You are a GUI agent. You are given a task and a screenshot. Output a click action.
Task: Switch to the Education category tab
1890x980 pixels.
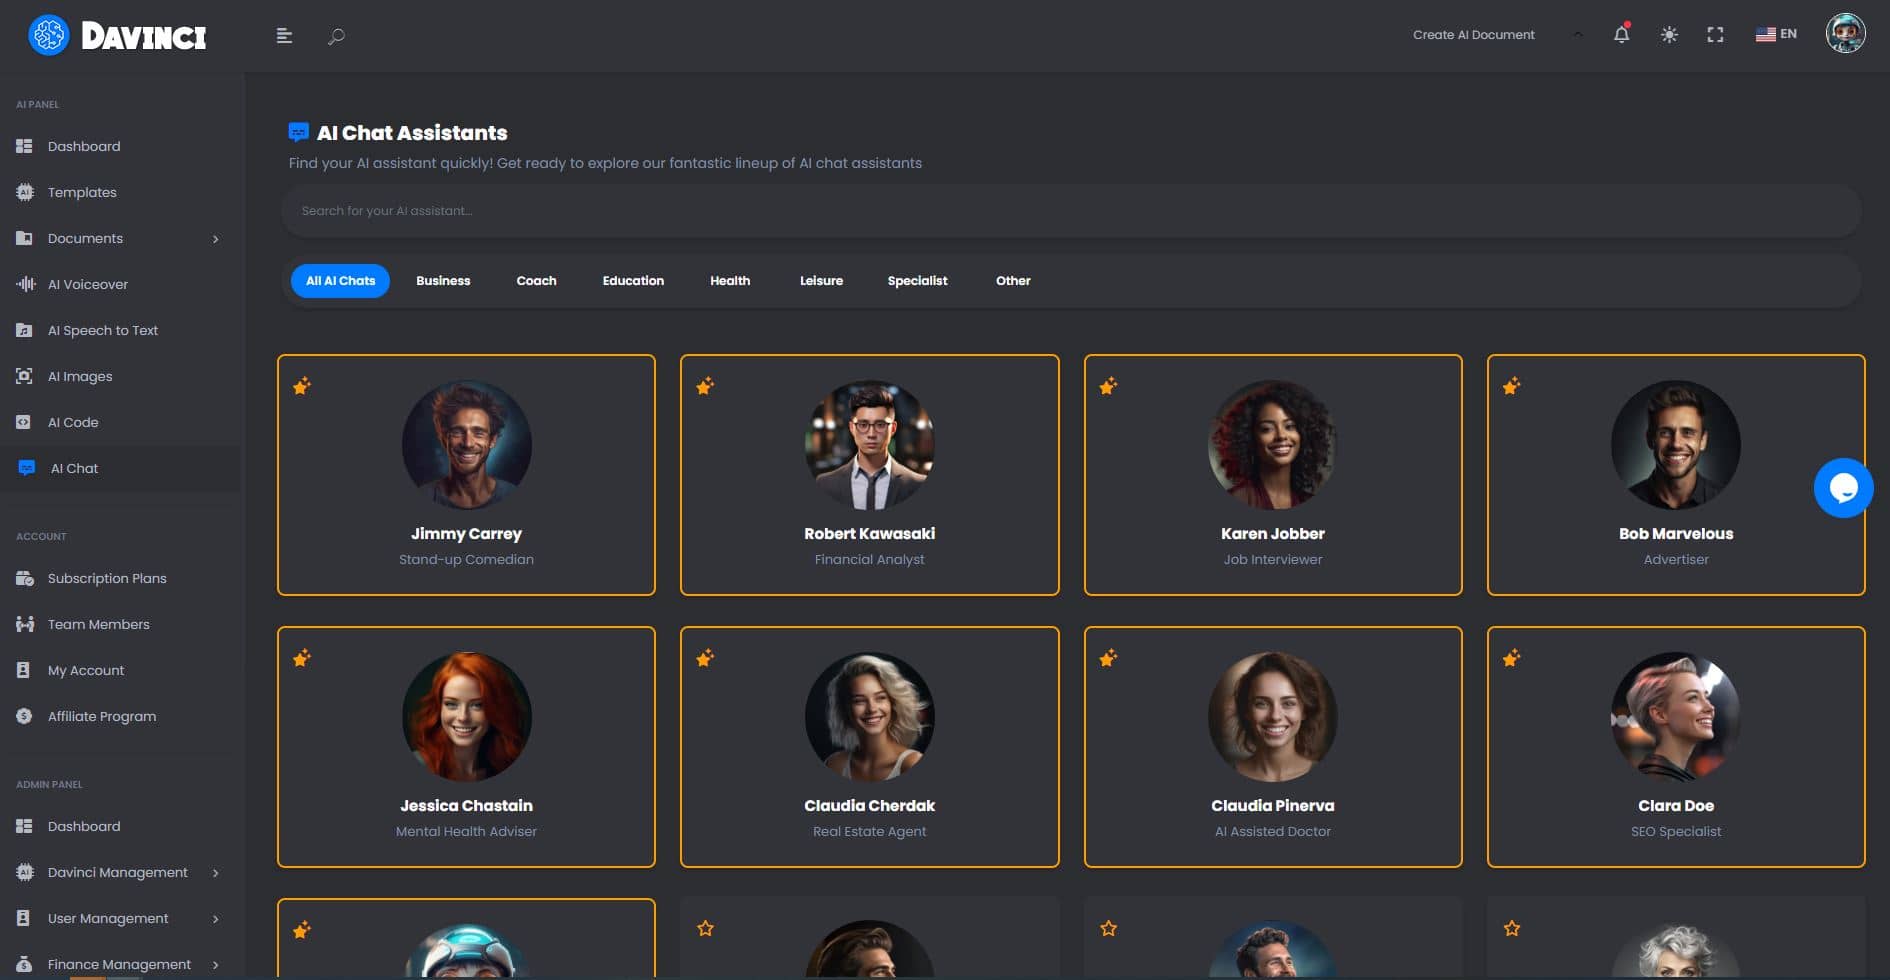[633, 281]
